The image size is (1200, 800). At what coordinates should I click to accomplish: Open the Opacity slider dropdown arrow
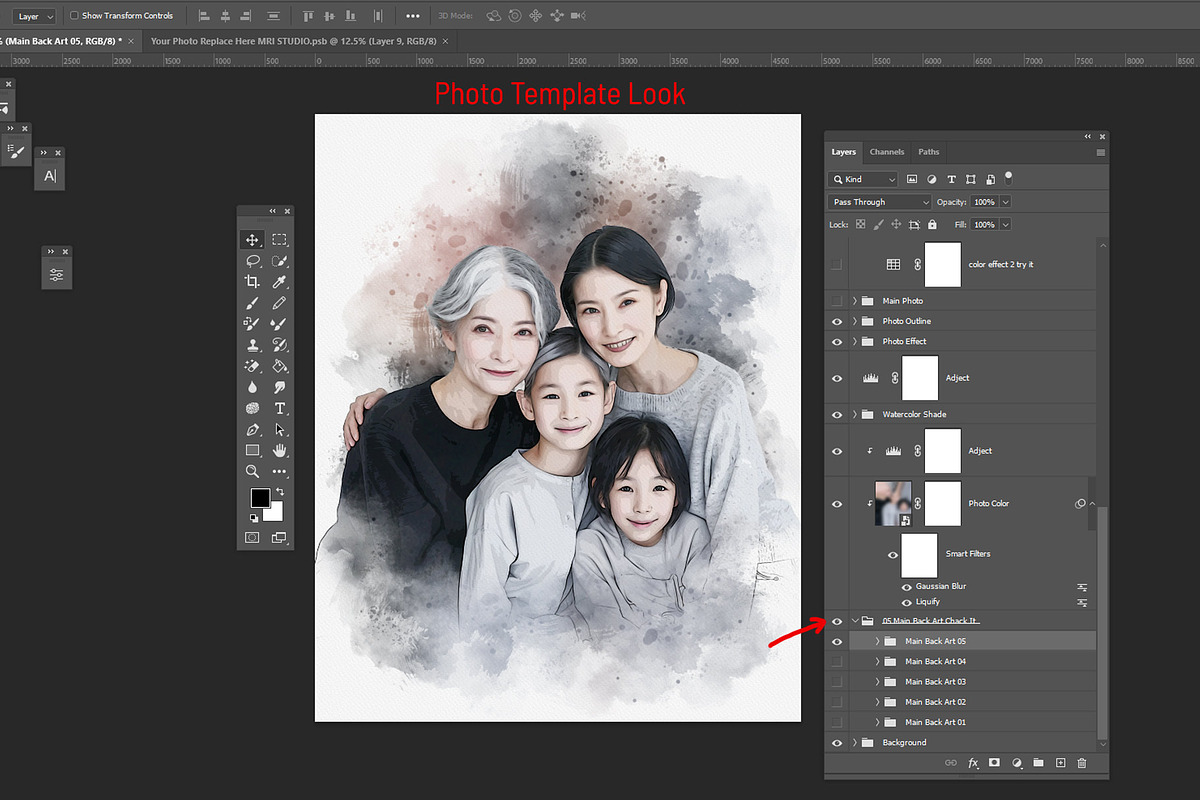click(1005, 202)
